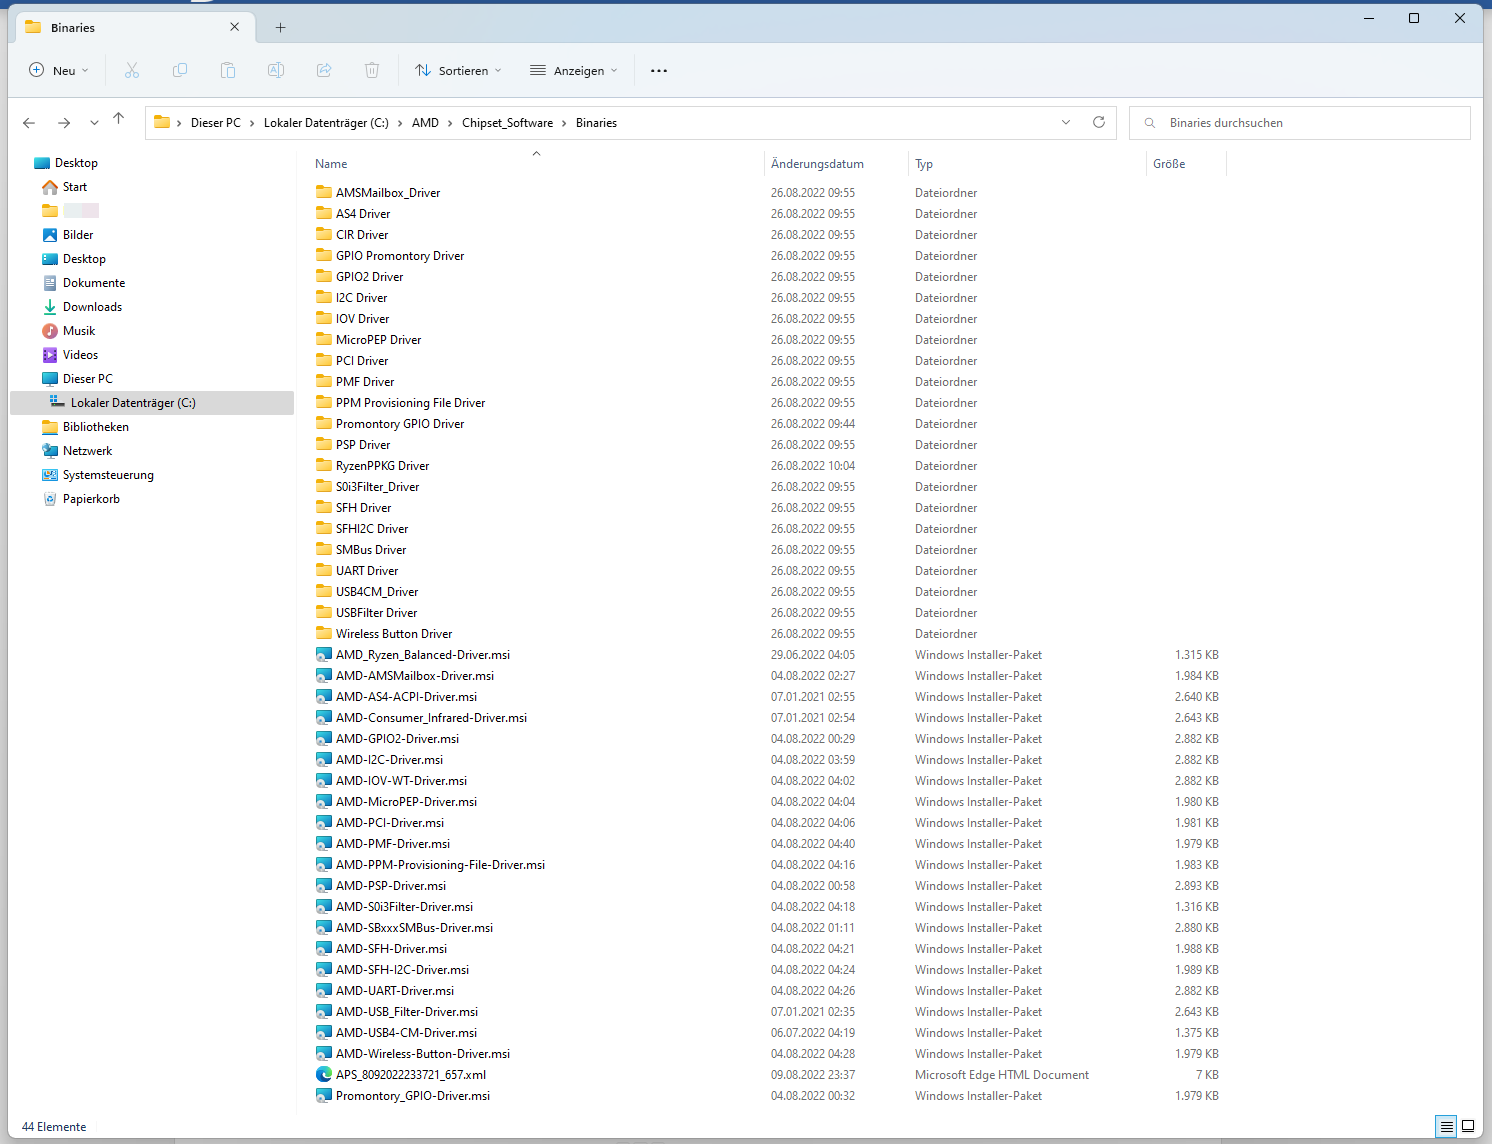This screenshot has width=1492, height=1144.
Task: Expand chevron after Chipset_Software in breadcrumb
Action: 564,123
